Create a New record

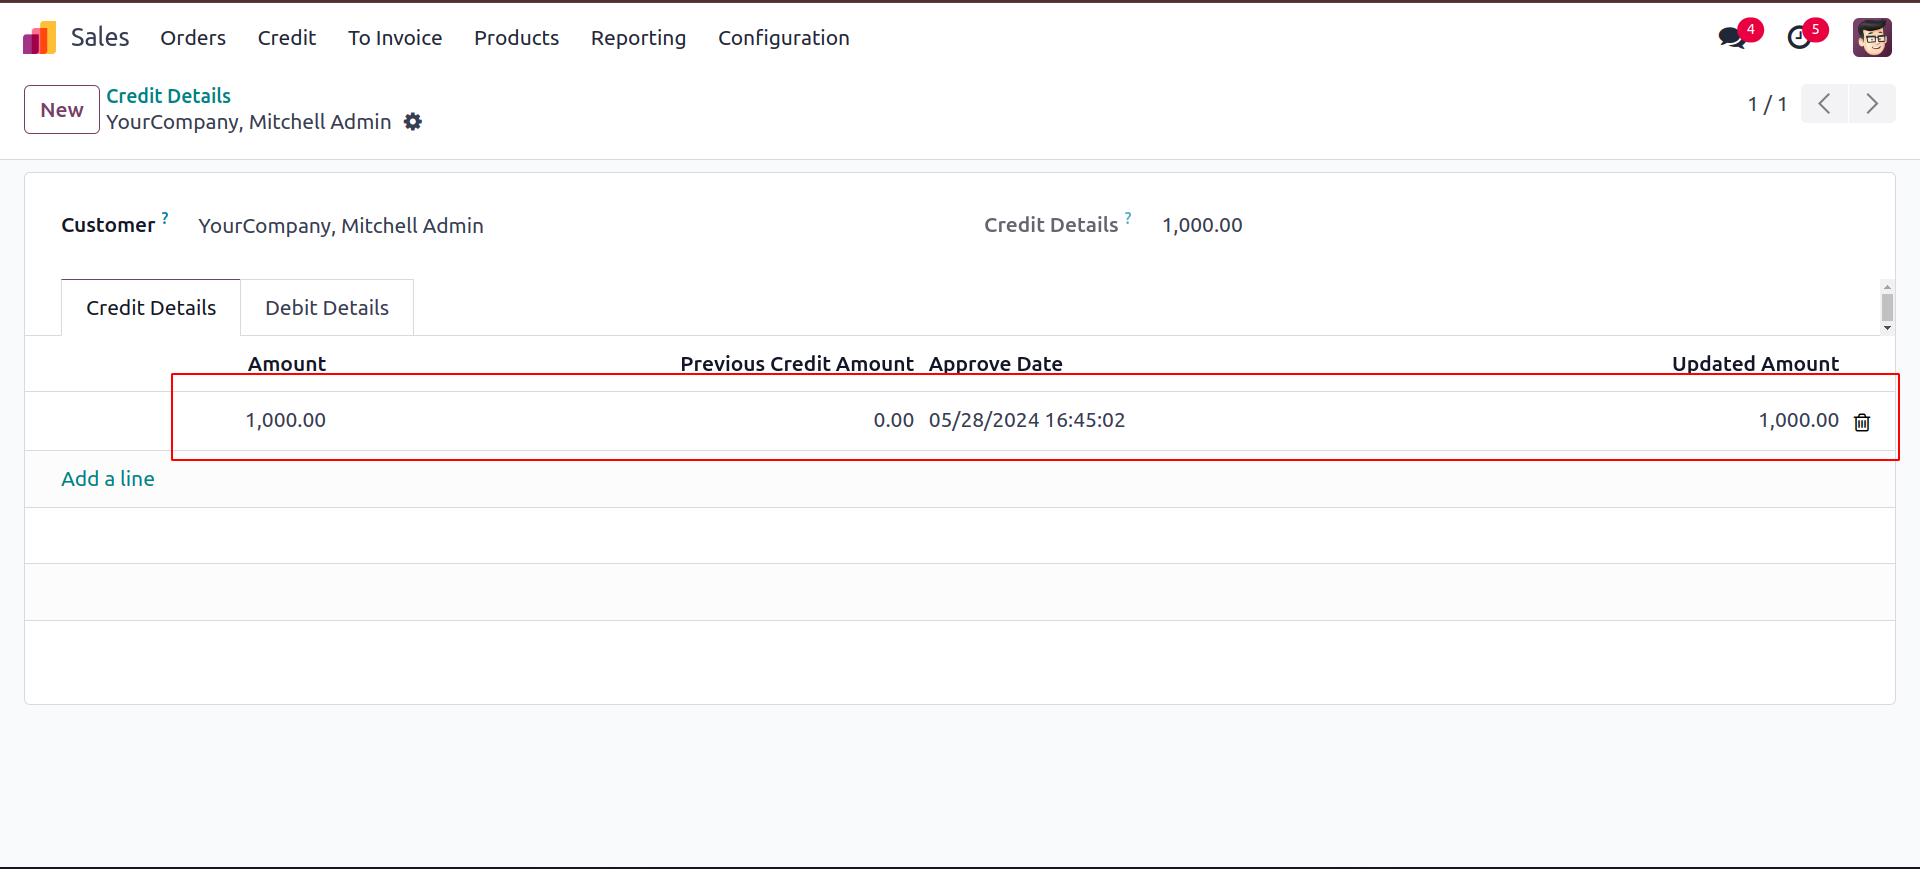62,110
